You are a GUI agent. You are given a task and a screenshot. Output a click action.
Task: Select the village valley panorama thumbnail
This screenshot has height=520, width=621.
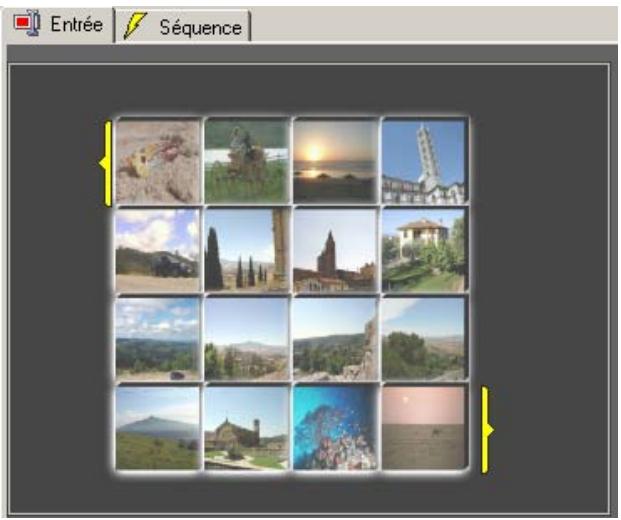tap(247, 339)
